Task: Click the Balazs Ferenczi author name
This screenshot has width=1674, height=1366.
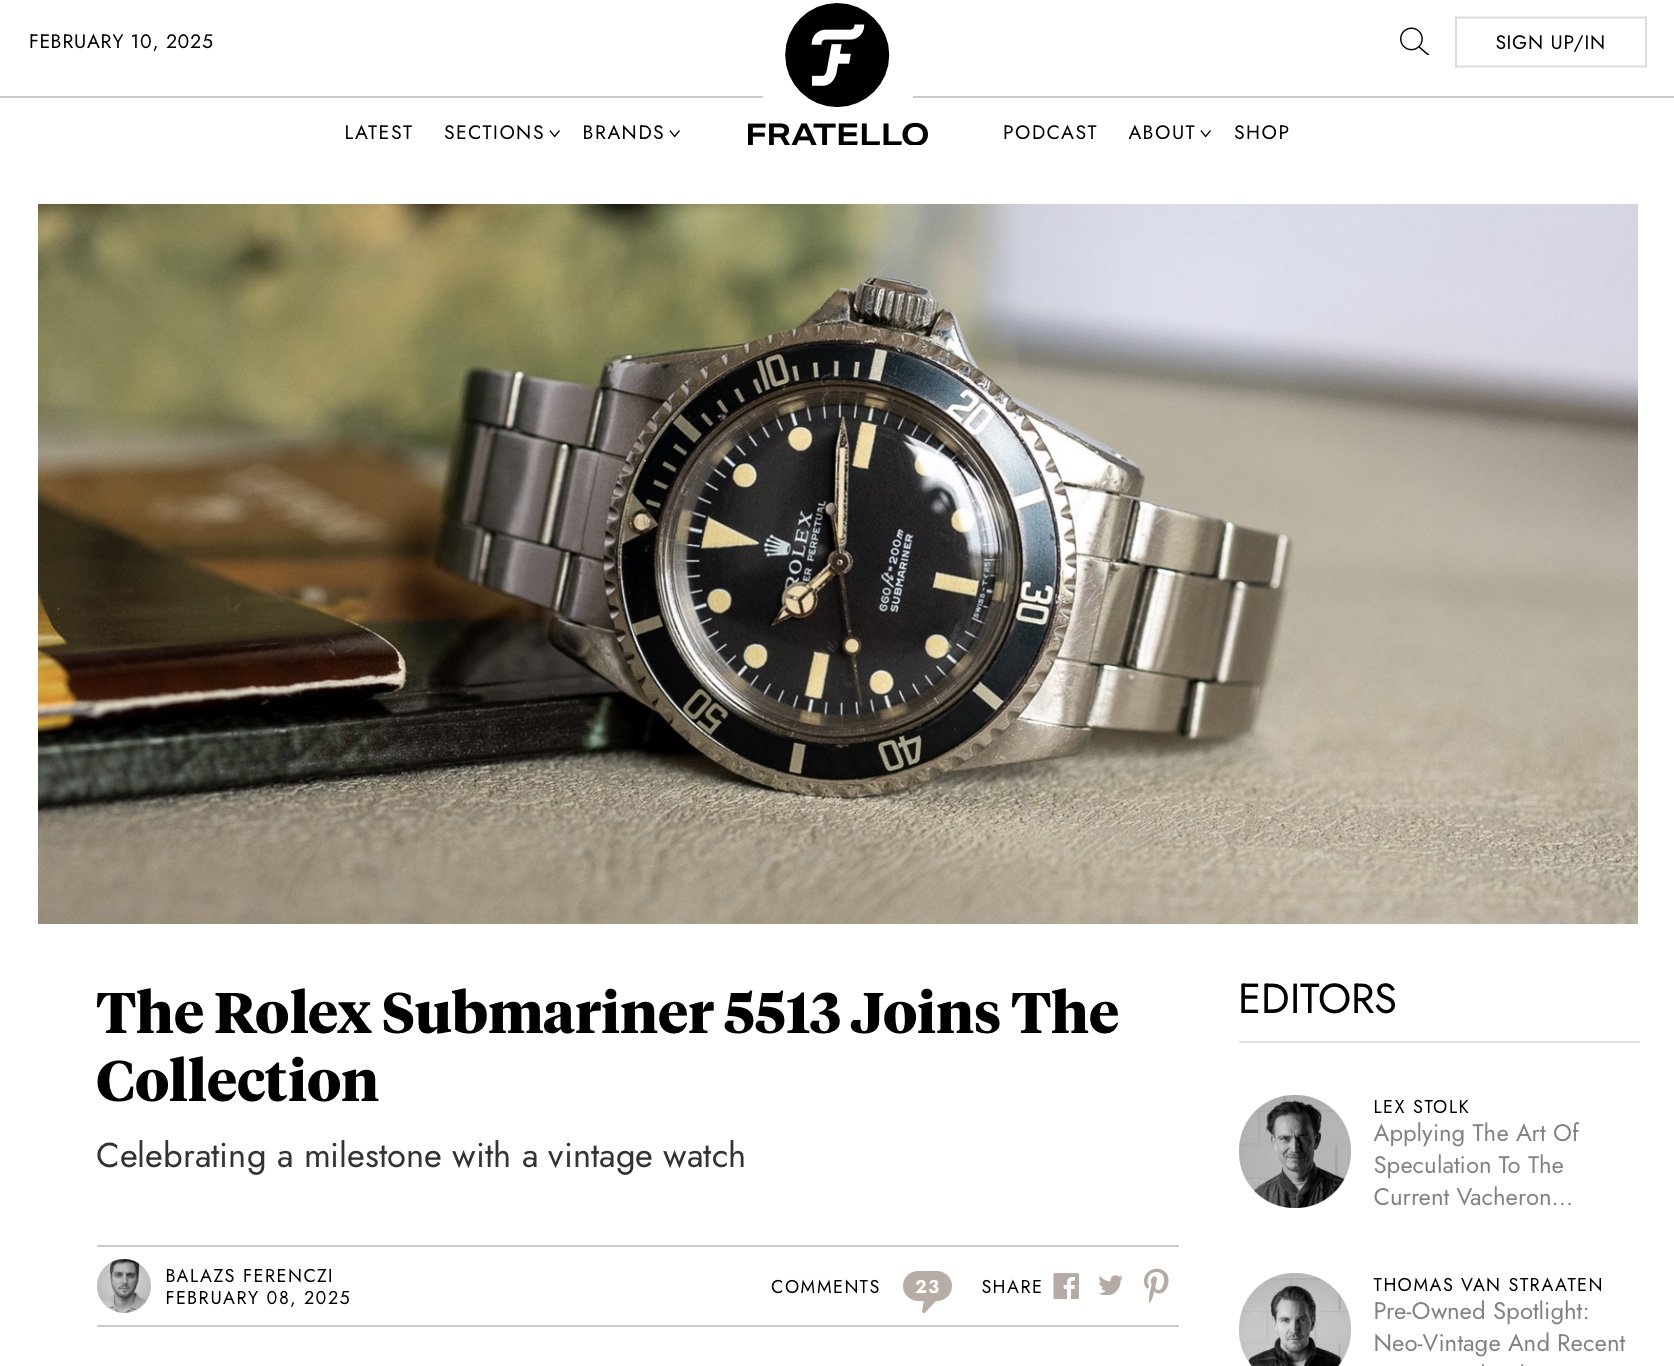Action: [x=249, y=1276]
